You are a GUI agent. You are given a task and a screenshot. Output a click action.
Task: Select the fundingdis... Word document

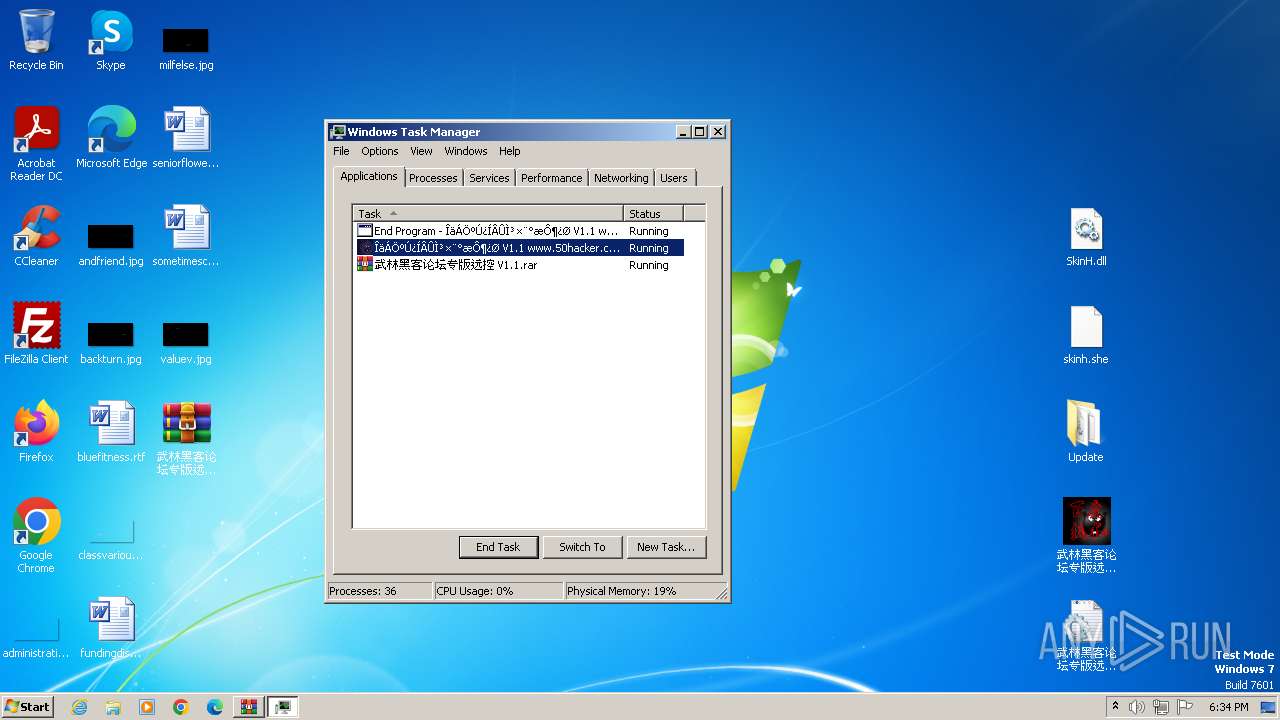pos(111,627)
